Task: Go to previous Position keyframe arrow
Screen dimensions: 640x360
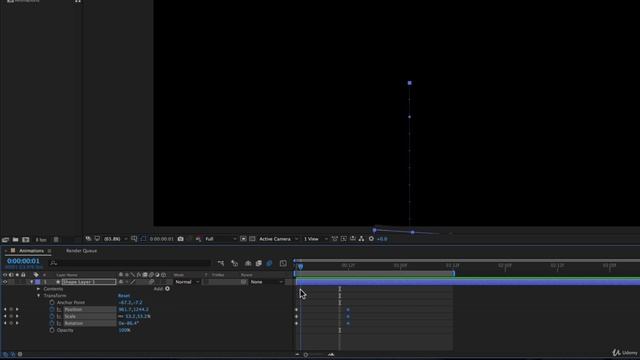Action: click(x=5, y=309)
